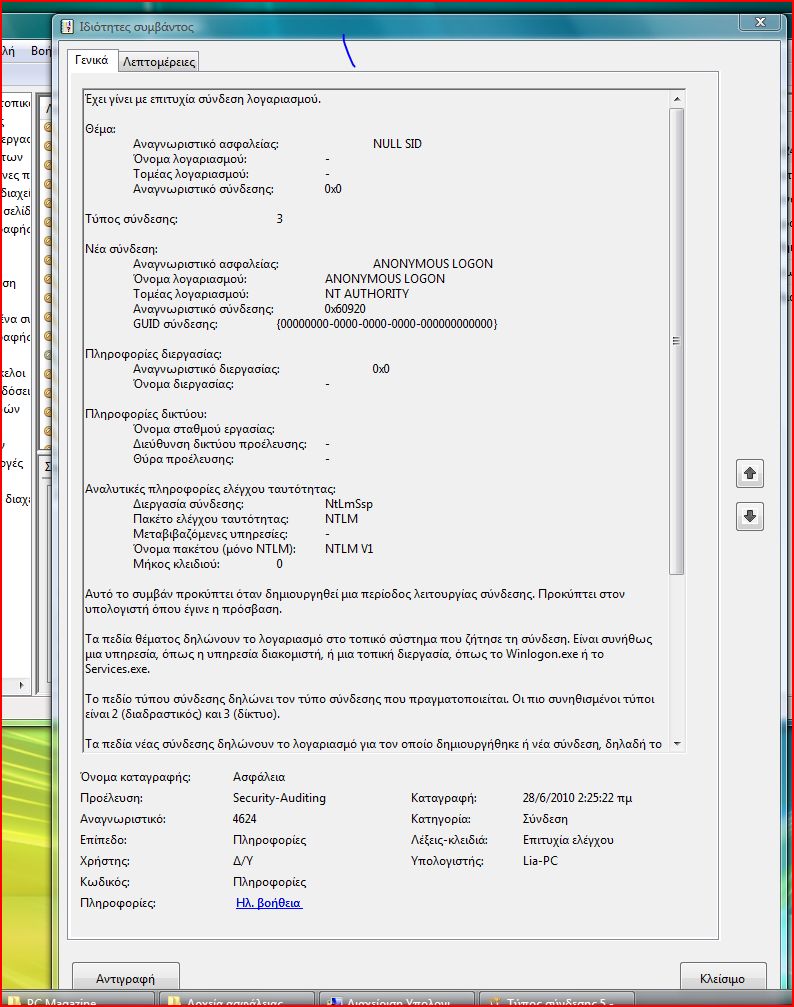
Task: Click the ANONYMOUS LOGON security ID value
Action: pos(433,264)
